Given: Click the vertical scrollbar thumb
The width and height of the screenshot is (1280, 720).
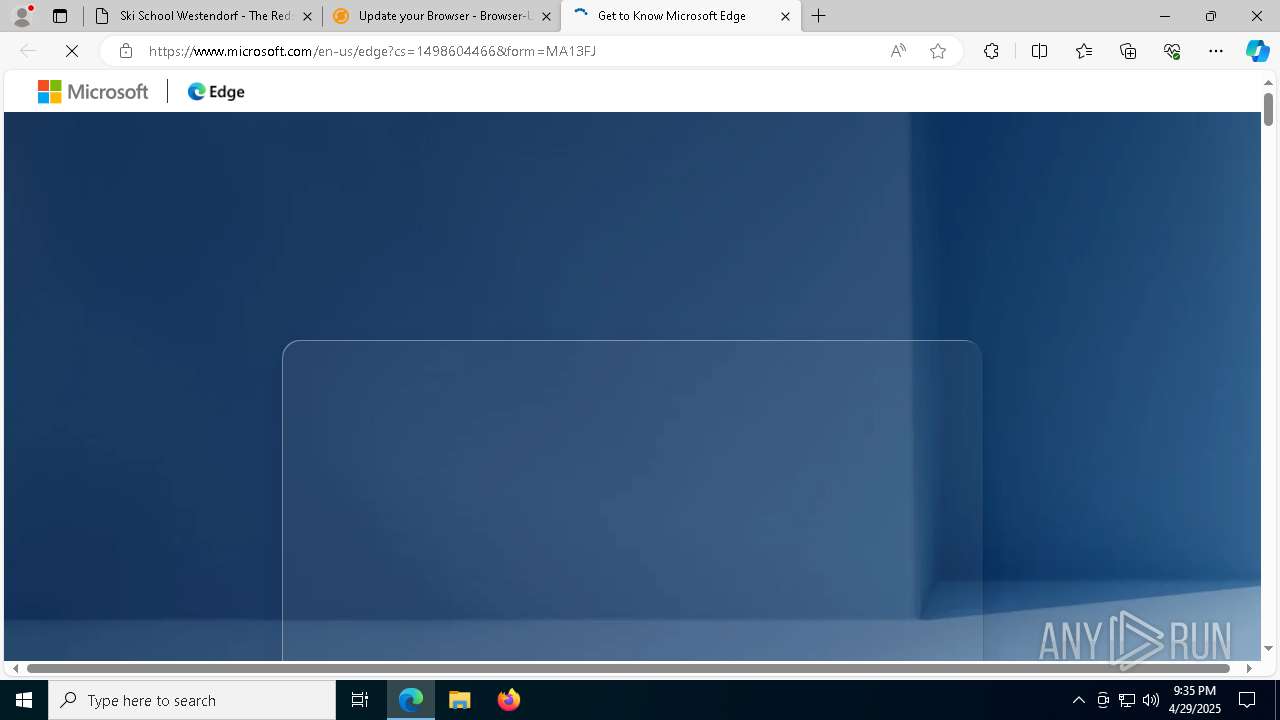Looking at the screenshot, I should tap(1268, 109).
